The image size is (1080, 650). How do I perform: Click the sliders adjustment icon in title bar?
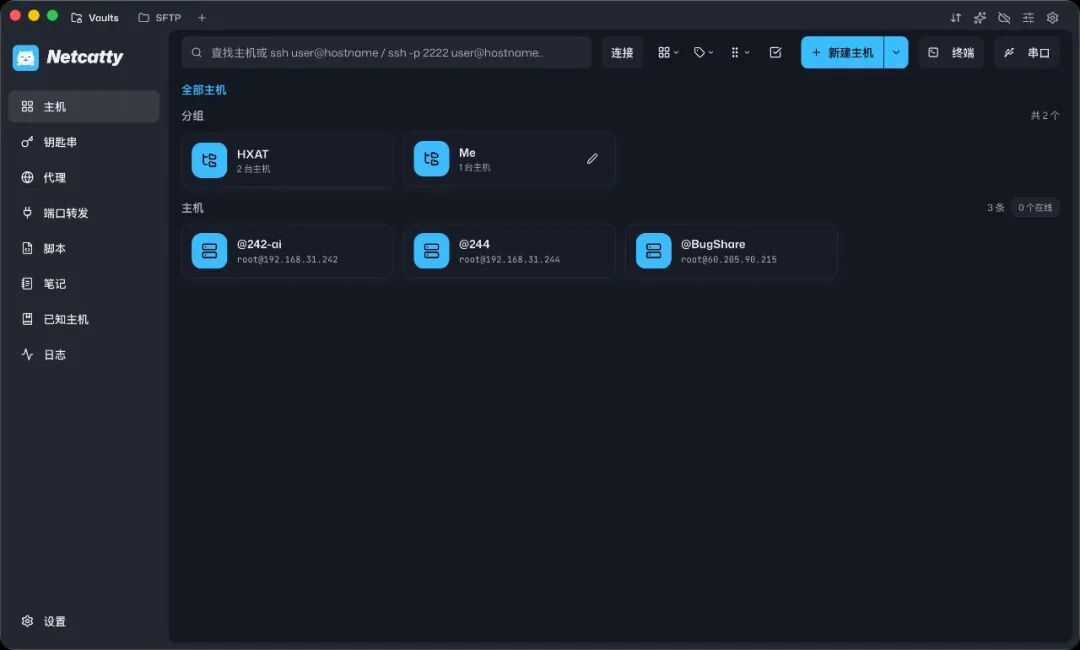coord(1028,18)
